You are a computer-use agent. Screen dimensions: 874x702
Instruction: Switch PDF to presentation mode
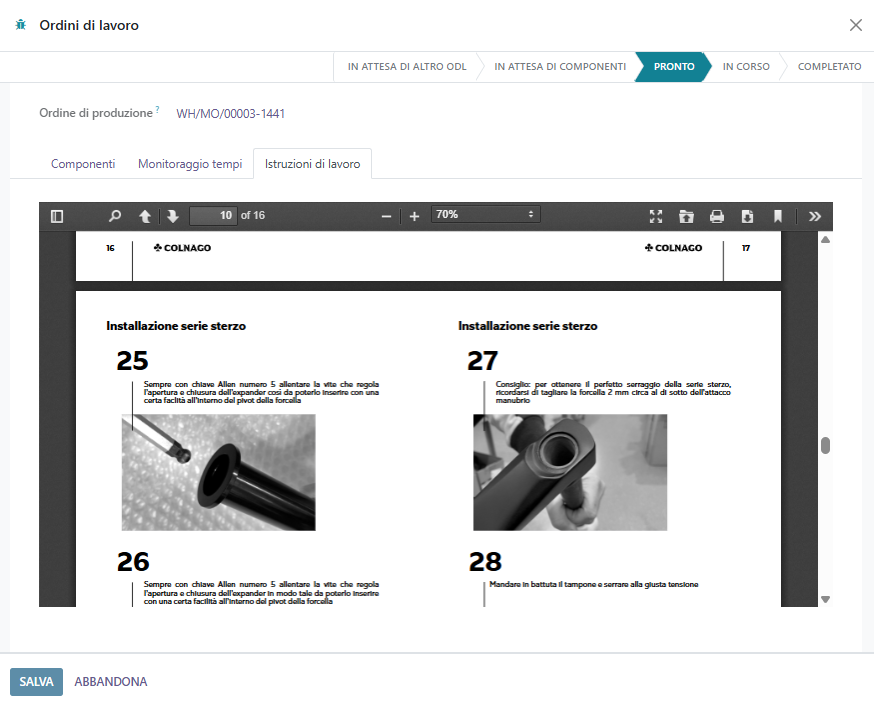point(656,216)
